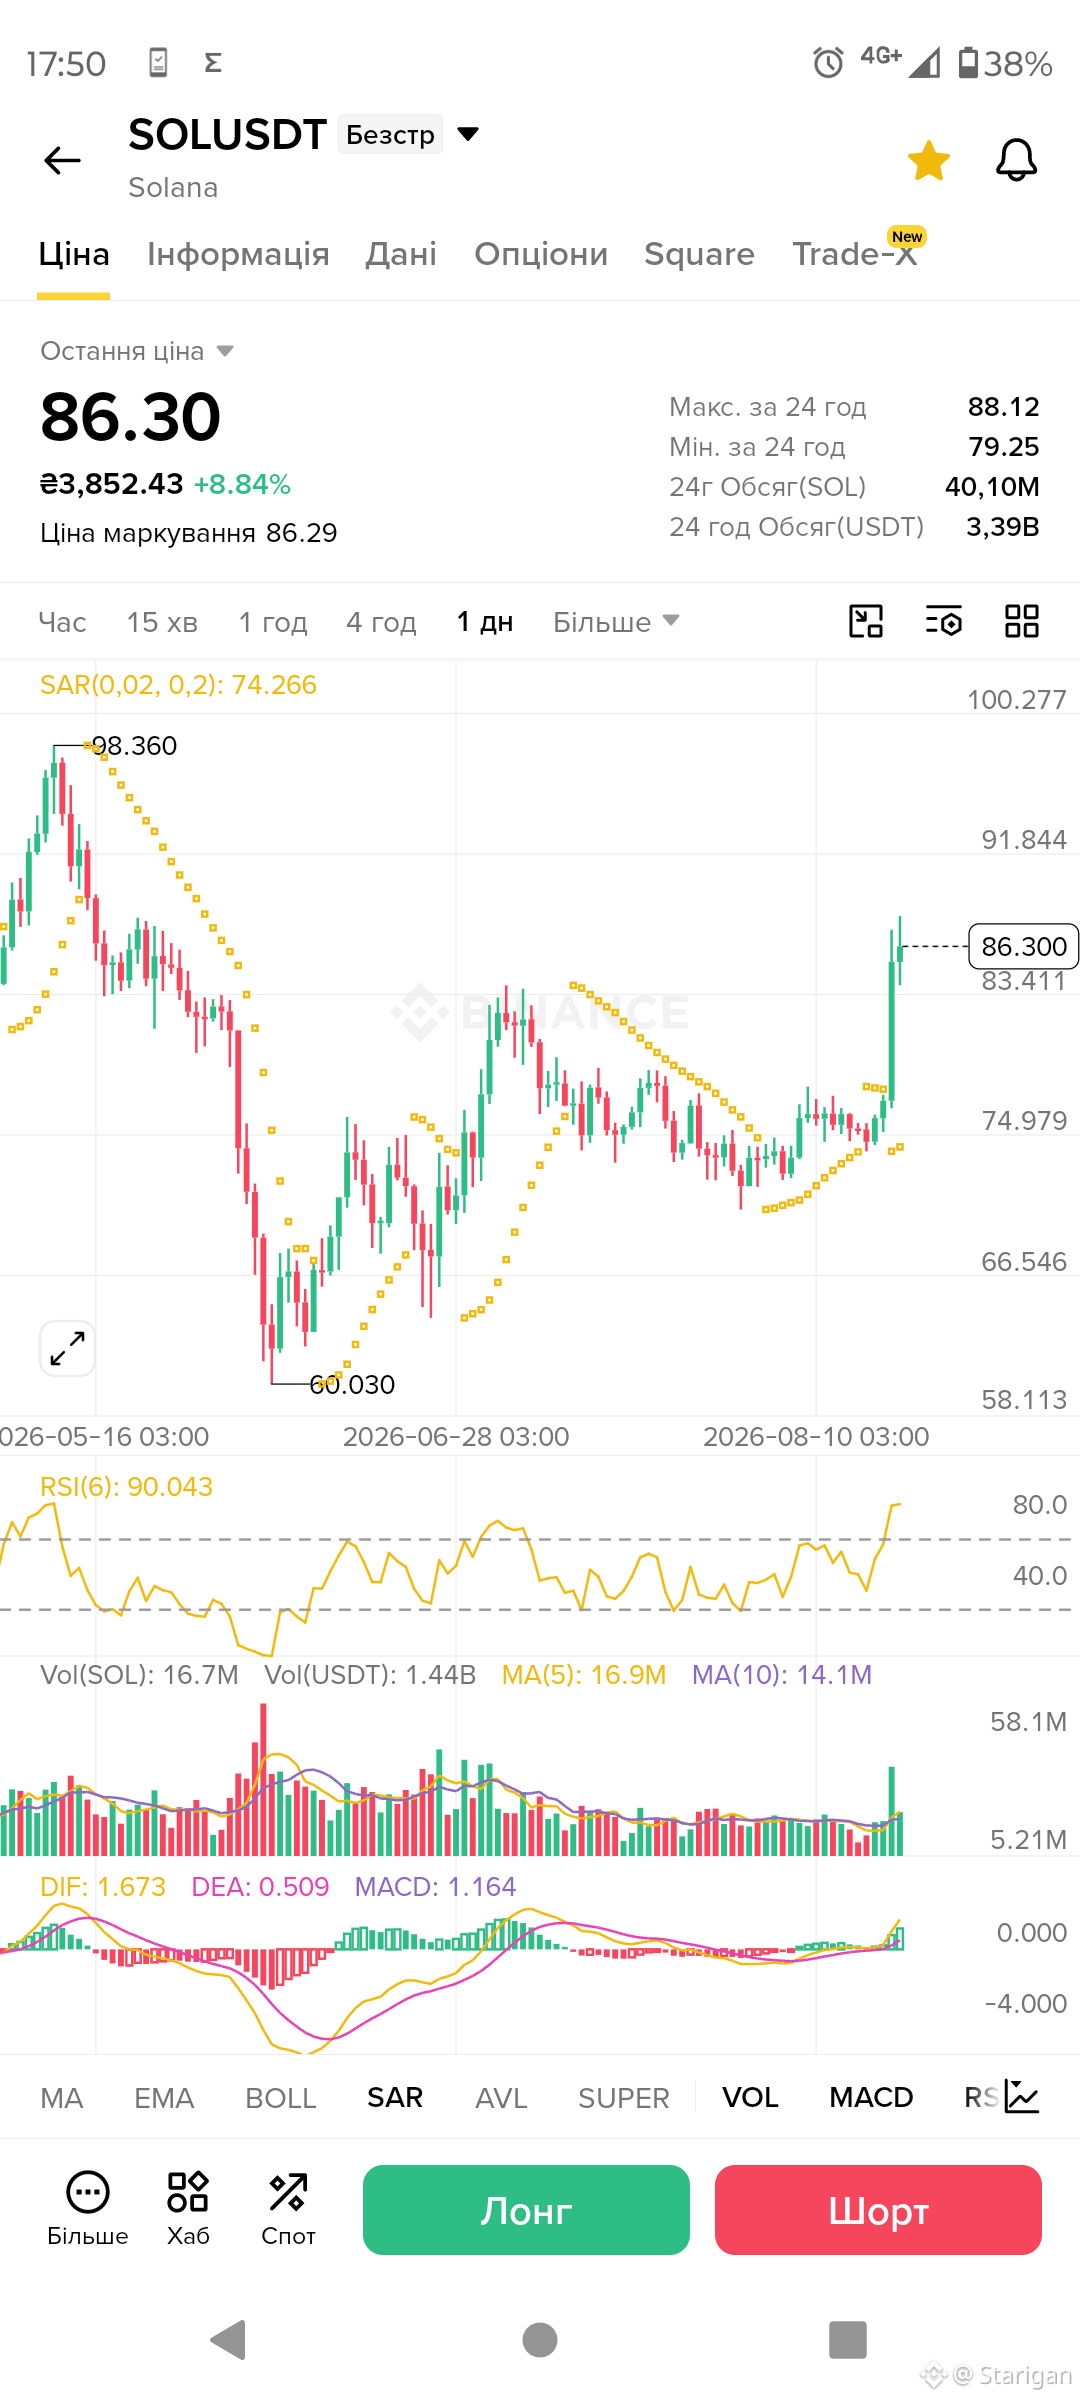Tap the 24h low value 79.25

point(1004,447)
